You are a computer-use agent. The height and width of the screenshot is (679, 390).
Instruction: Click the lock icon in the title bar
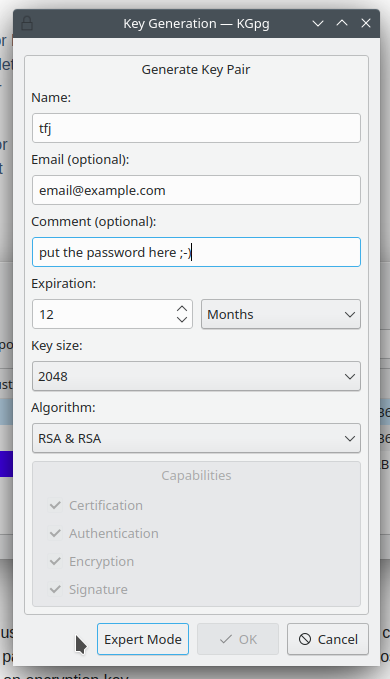(27, 23)
